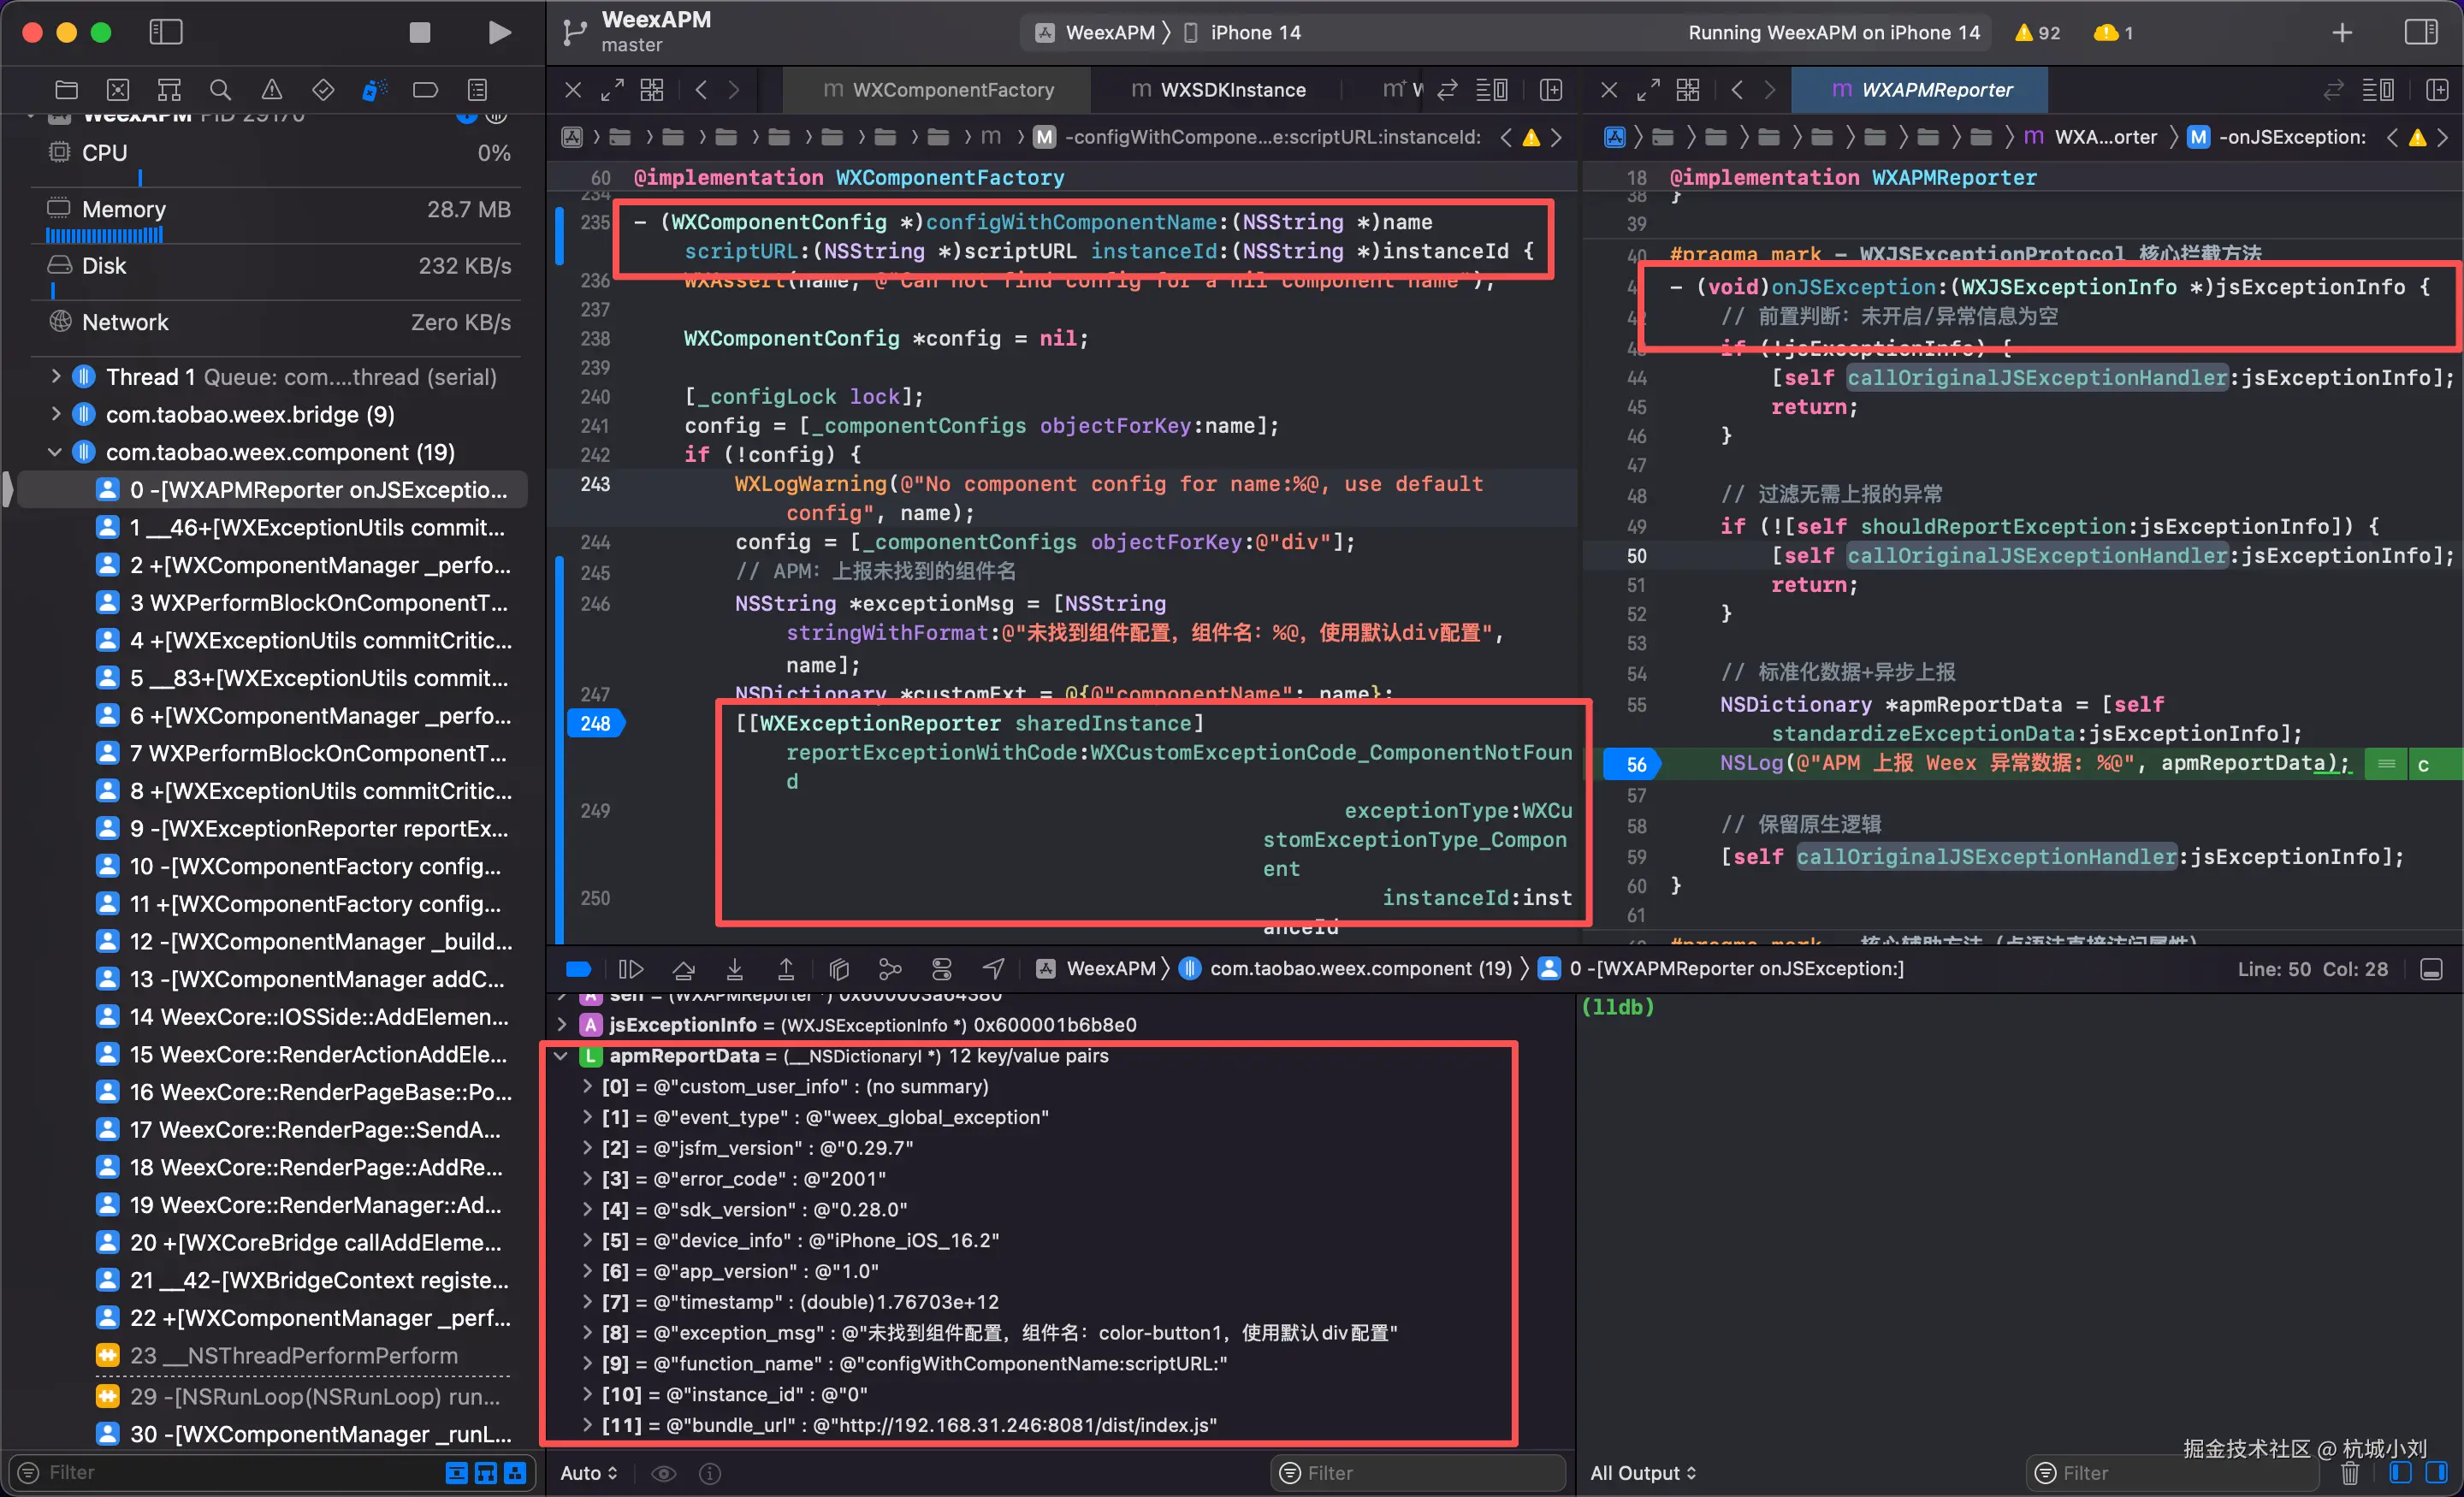This screenshot has height=1497, width=2464.
Task: Toggle the left navigator sidebar
Action: click(166, 33)
